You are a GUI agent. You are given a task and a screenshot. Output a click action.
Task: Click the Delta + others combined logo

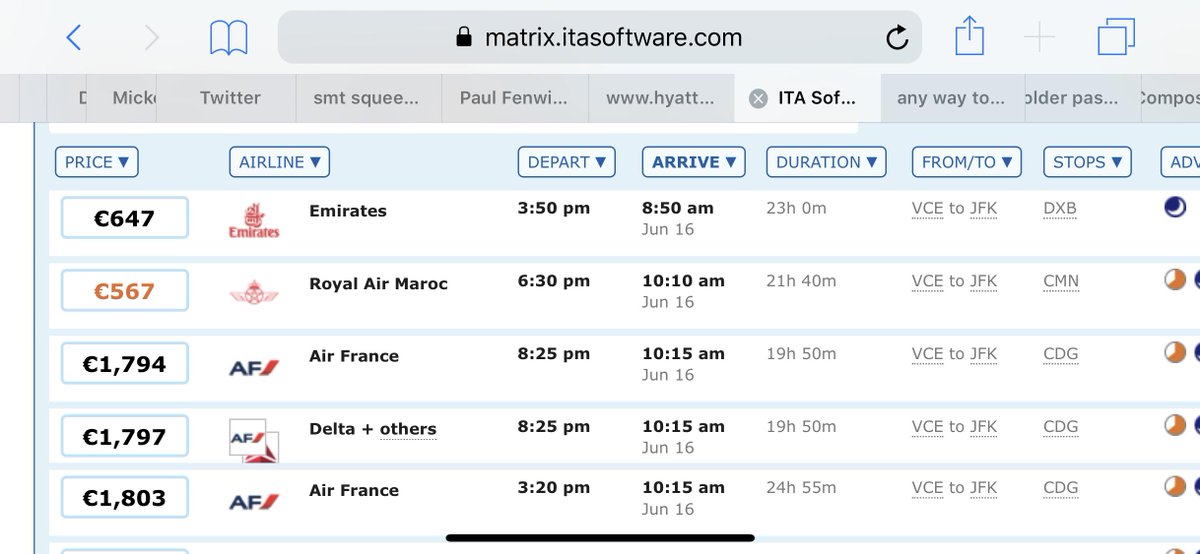254,441
